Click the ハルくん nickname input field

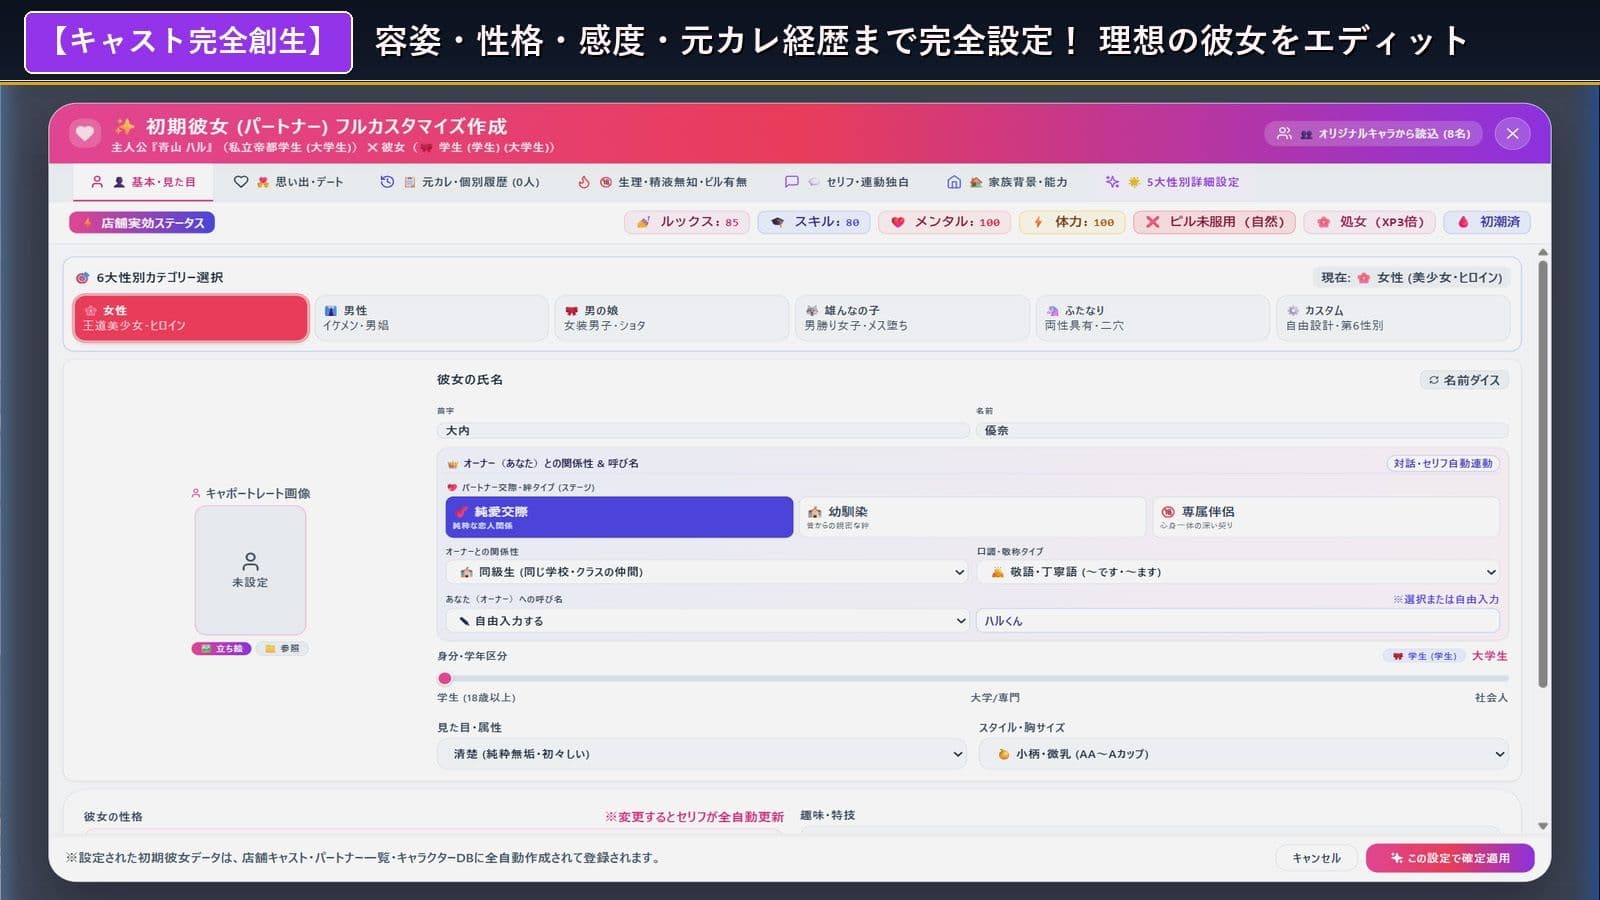tap(1238, 621)
